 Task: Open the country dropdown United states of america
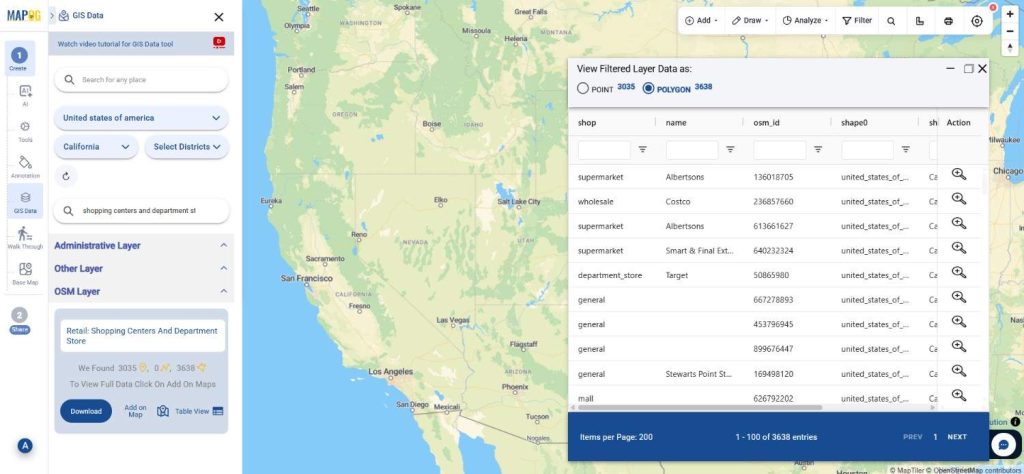coord(141,118)
